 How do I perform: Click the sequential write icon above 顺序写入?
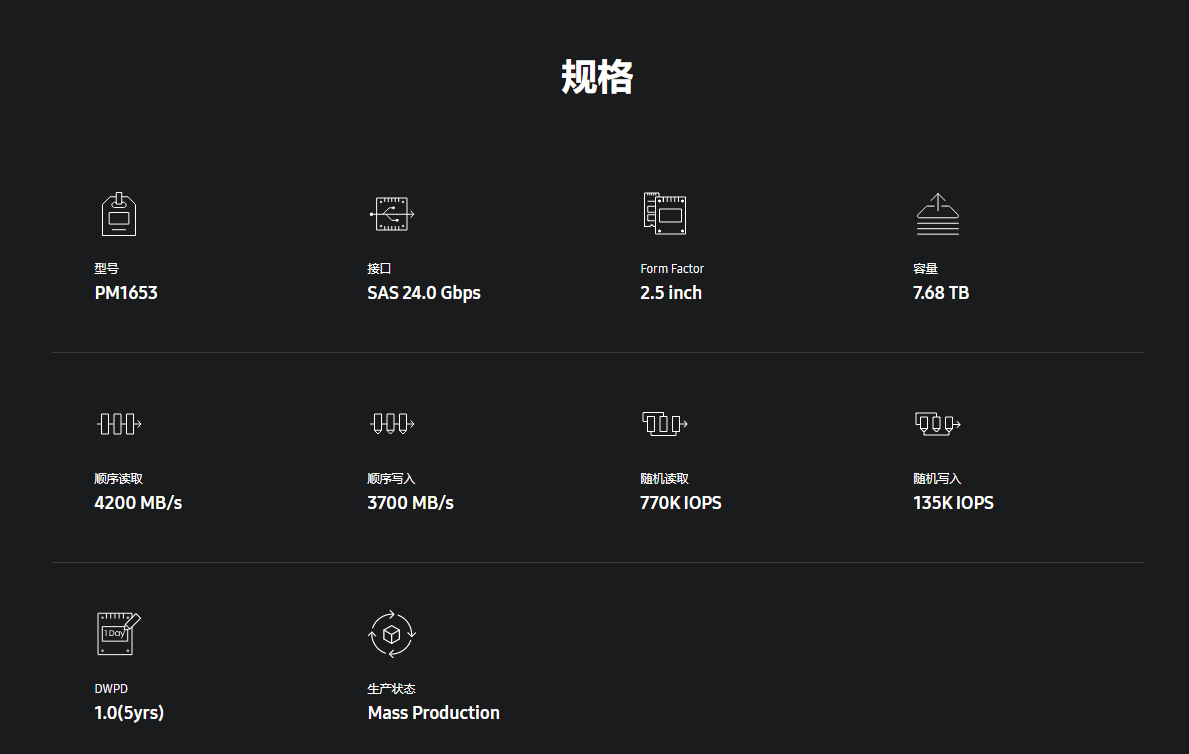click(392, 423)
